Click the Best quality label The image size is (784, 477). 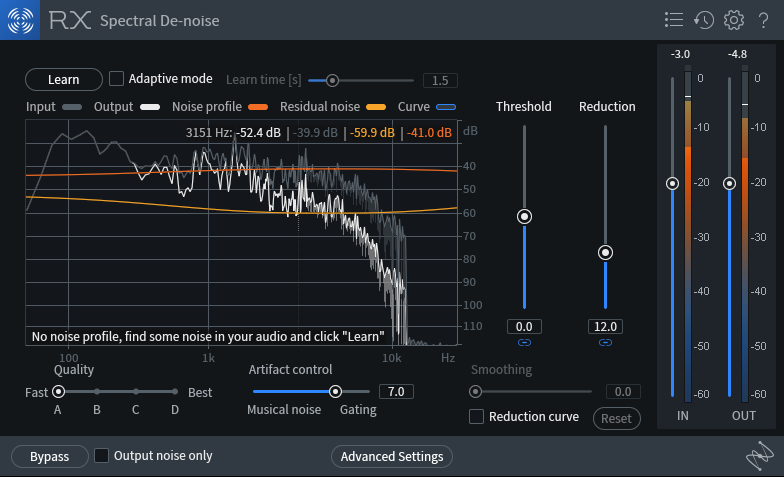(200, 392)
